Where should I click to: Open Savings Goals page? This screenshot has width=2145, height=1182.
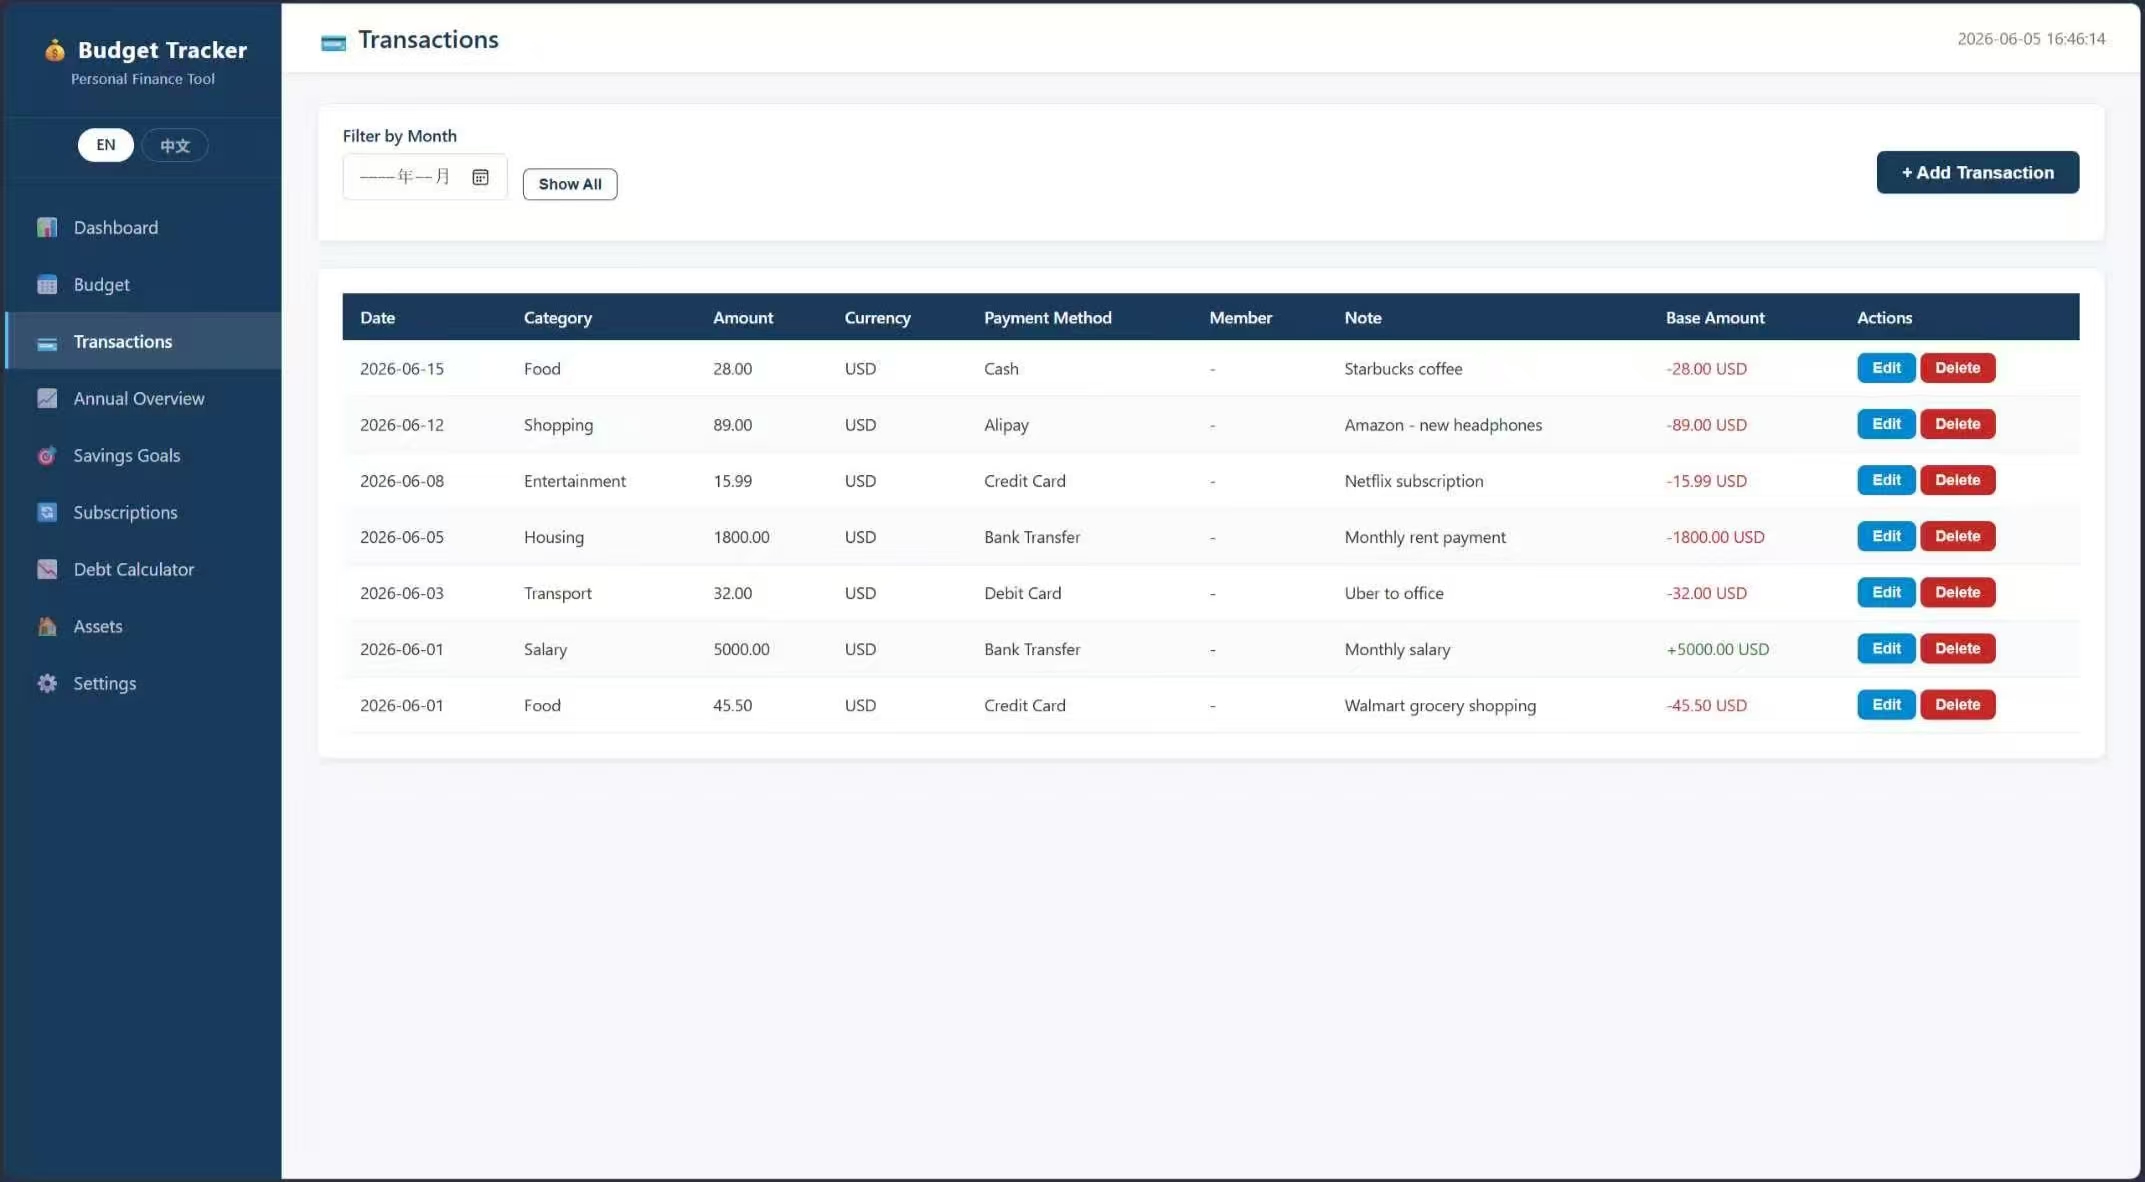pyautogui.click(x=143, y=456)
